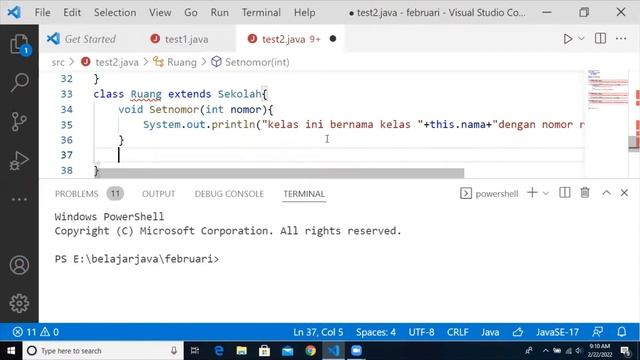Open File Explorer from taskbar
The height and width of the screenshot is (360, 640).
(x=241, y=351)
